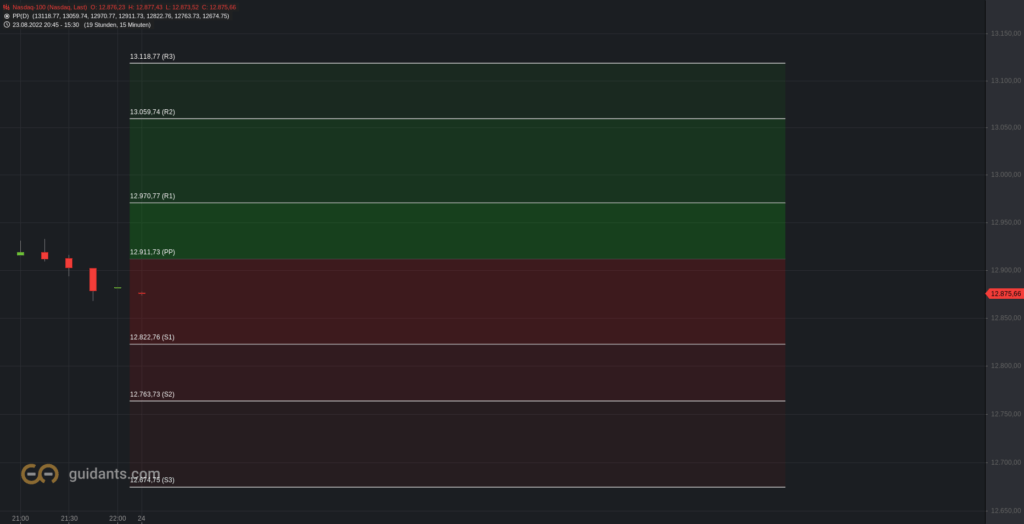Screen dimensions: 1024x524
Task: Click the guidants logo icon
Action: click(x=39, y=474)
